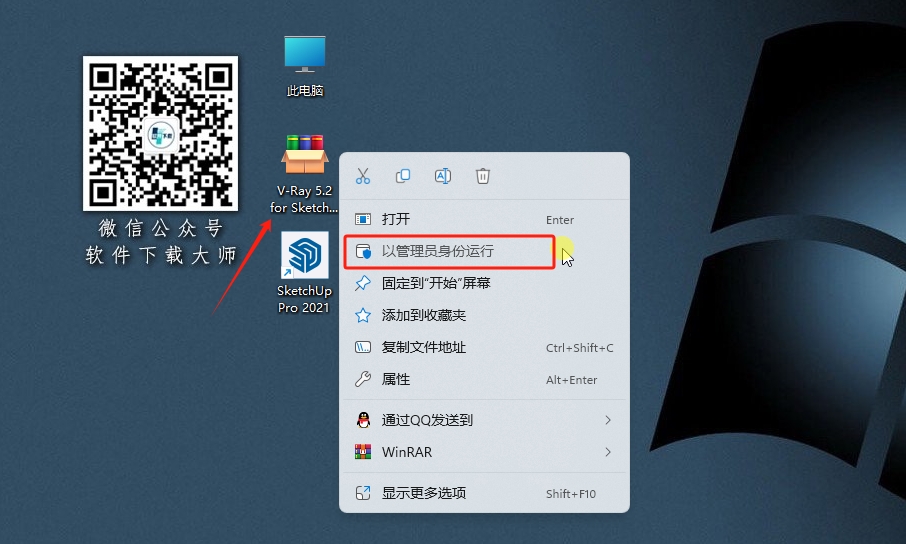
Task: Click the QQ penguin icon in menu
Action: point(363,420)
